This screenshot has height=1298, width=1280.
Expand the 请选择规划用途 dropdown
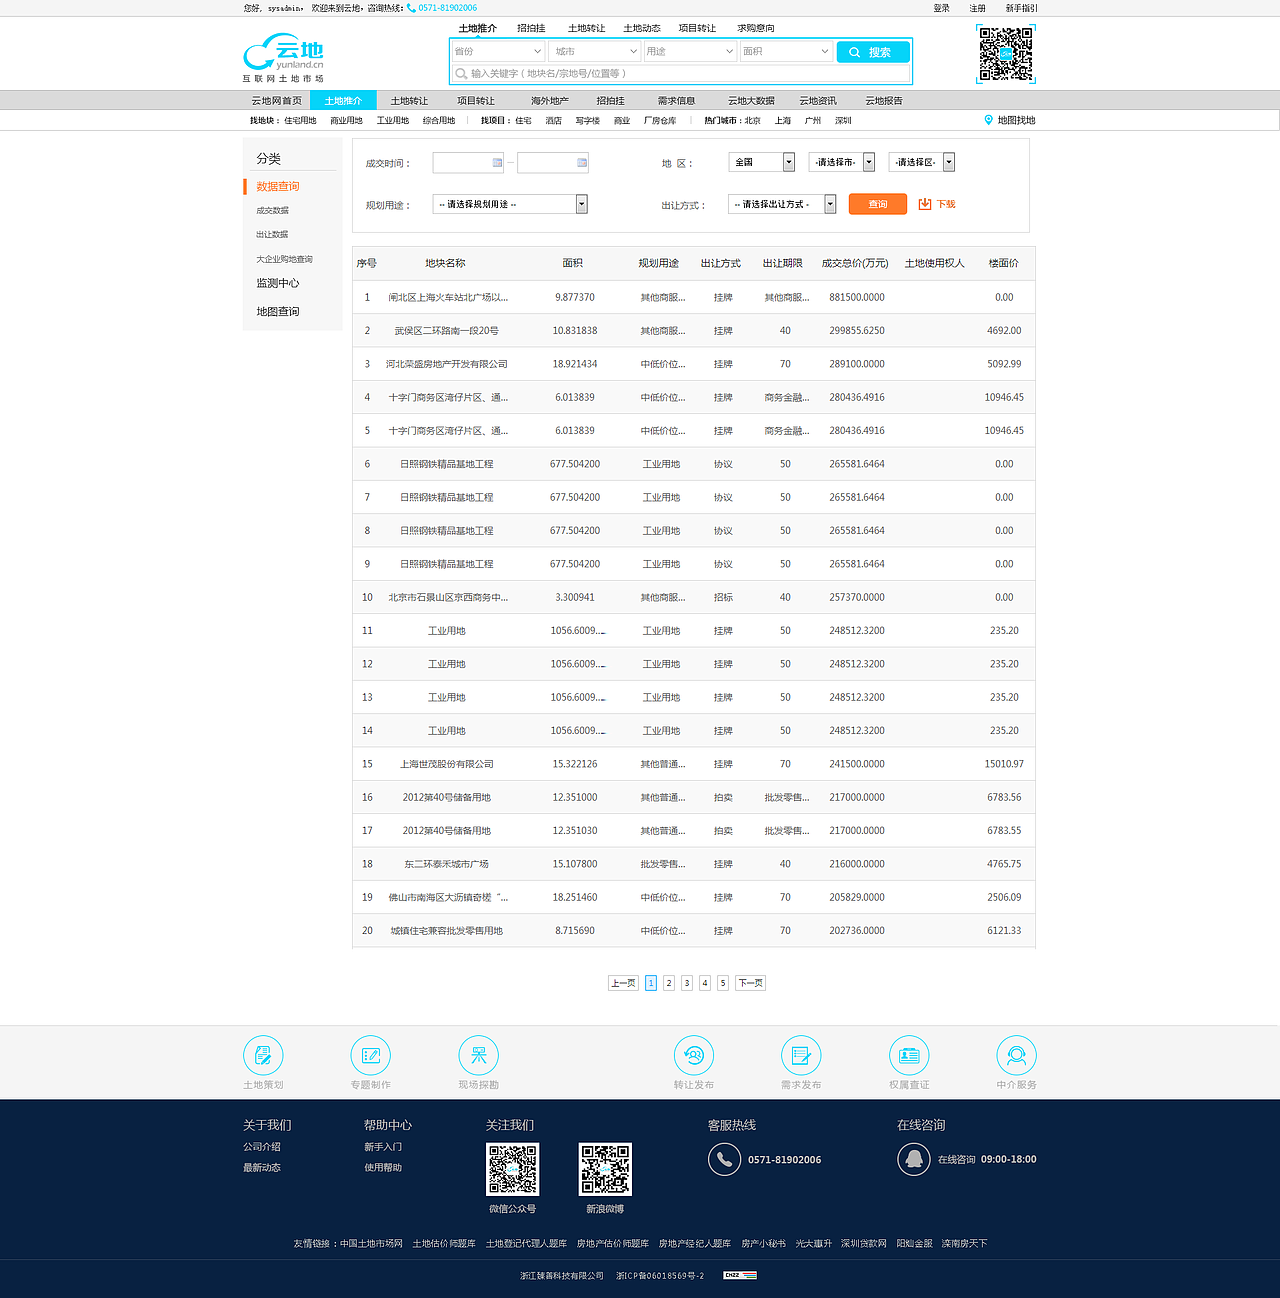[510, 204]
